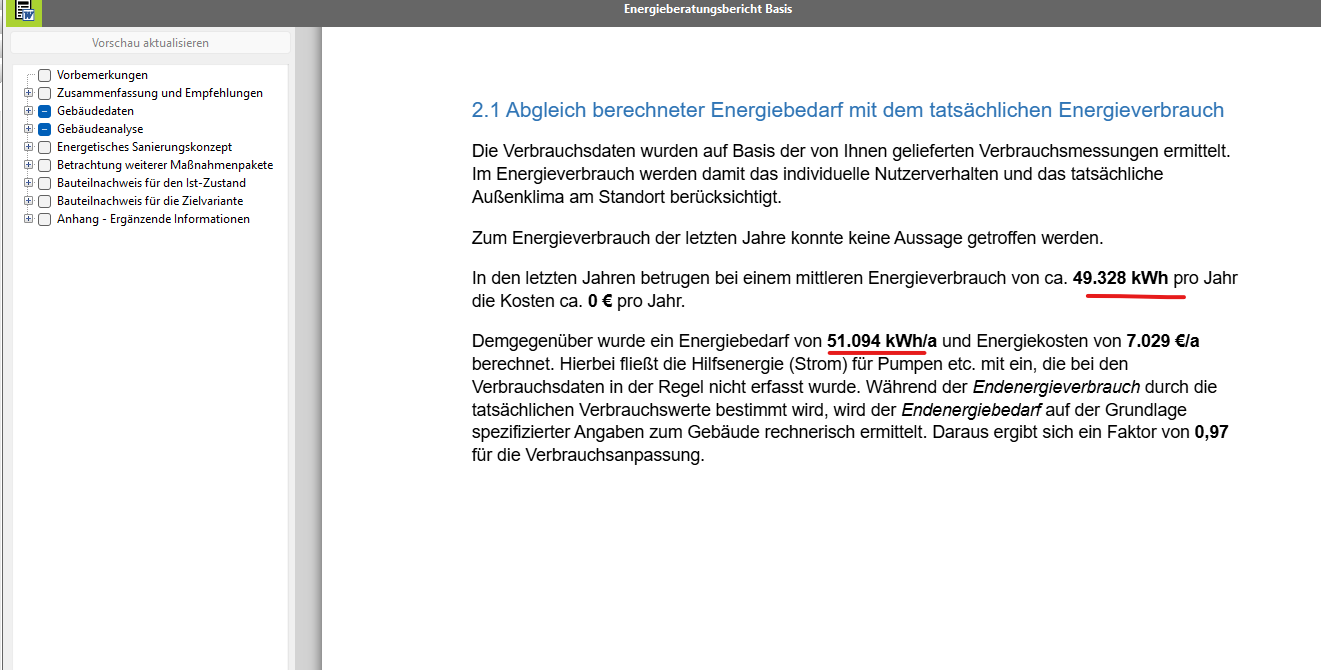The image size is (1321, 670).
Task: Select Bauteilnachweis für die Zielvariante label
Action: [150, 201]
